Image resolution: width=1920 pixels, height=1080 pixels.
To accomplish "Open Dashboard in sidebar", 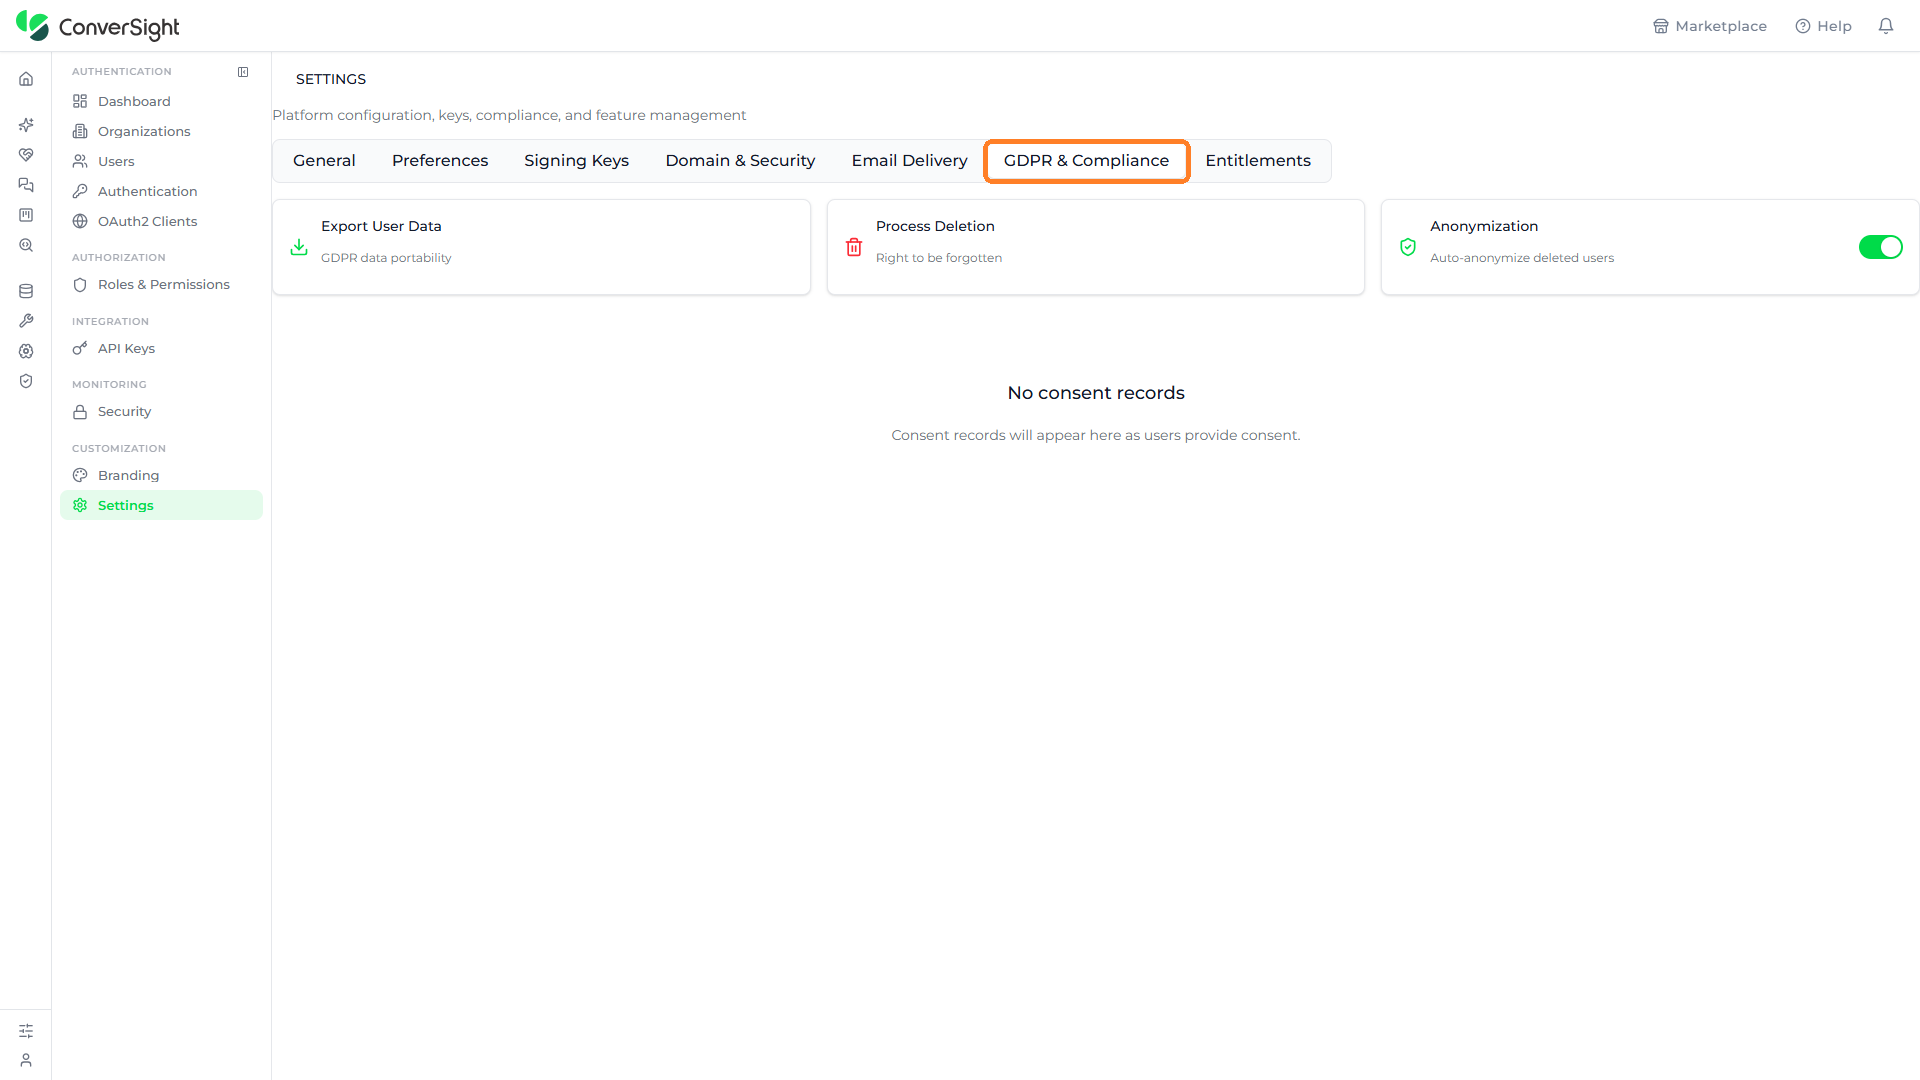I will click(161, 101).
